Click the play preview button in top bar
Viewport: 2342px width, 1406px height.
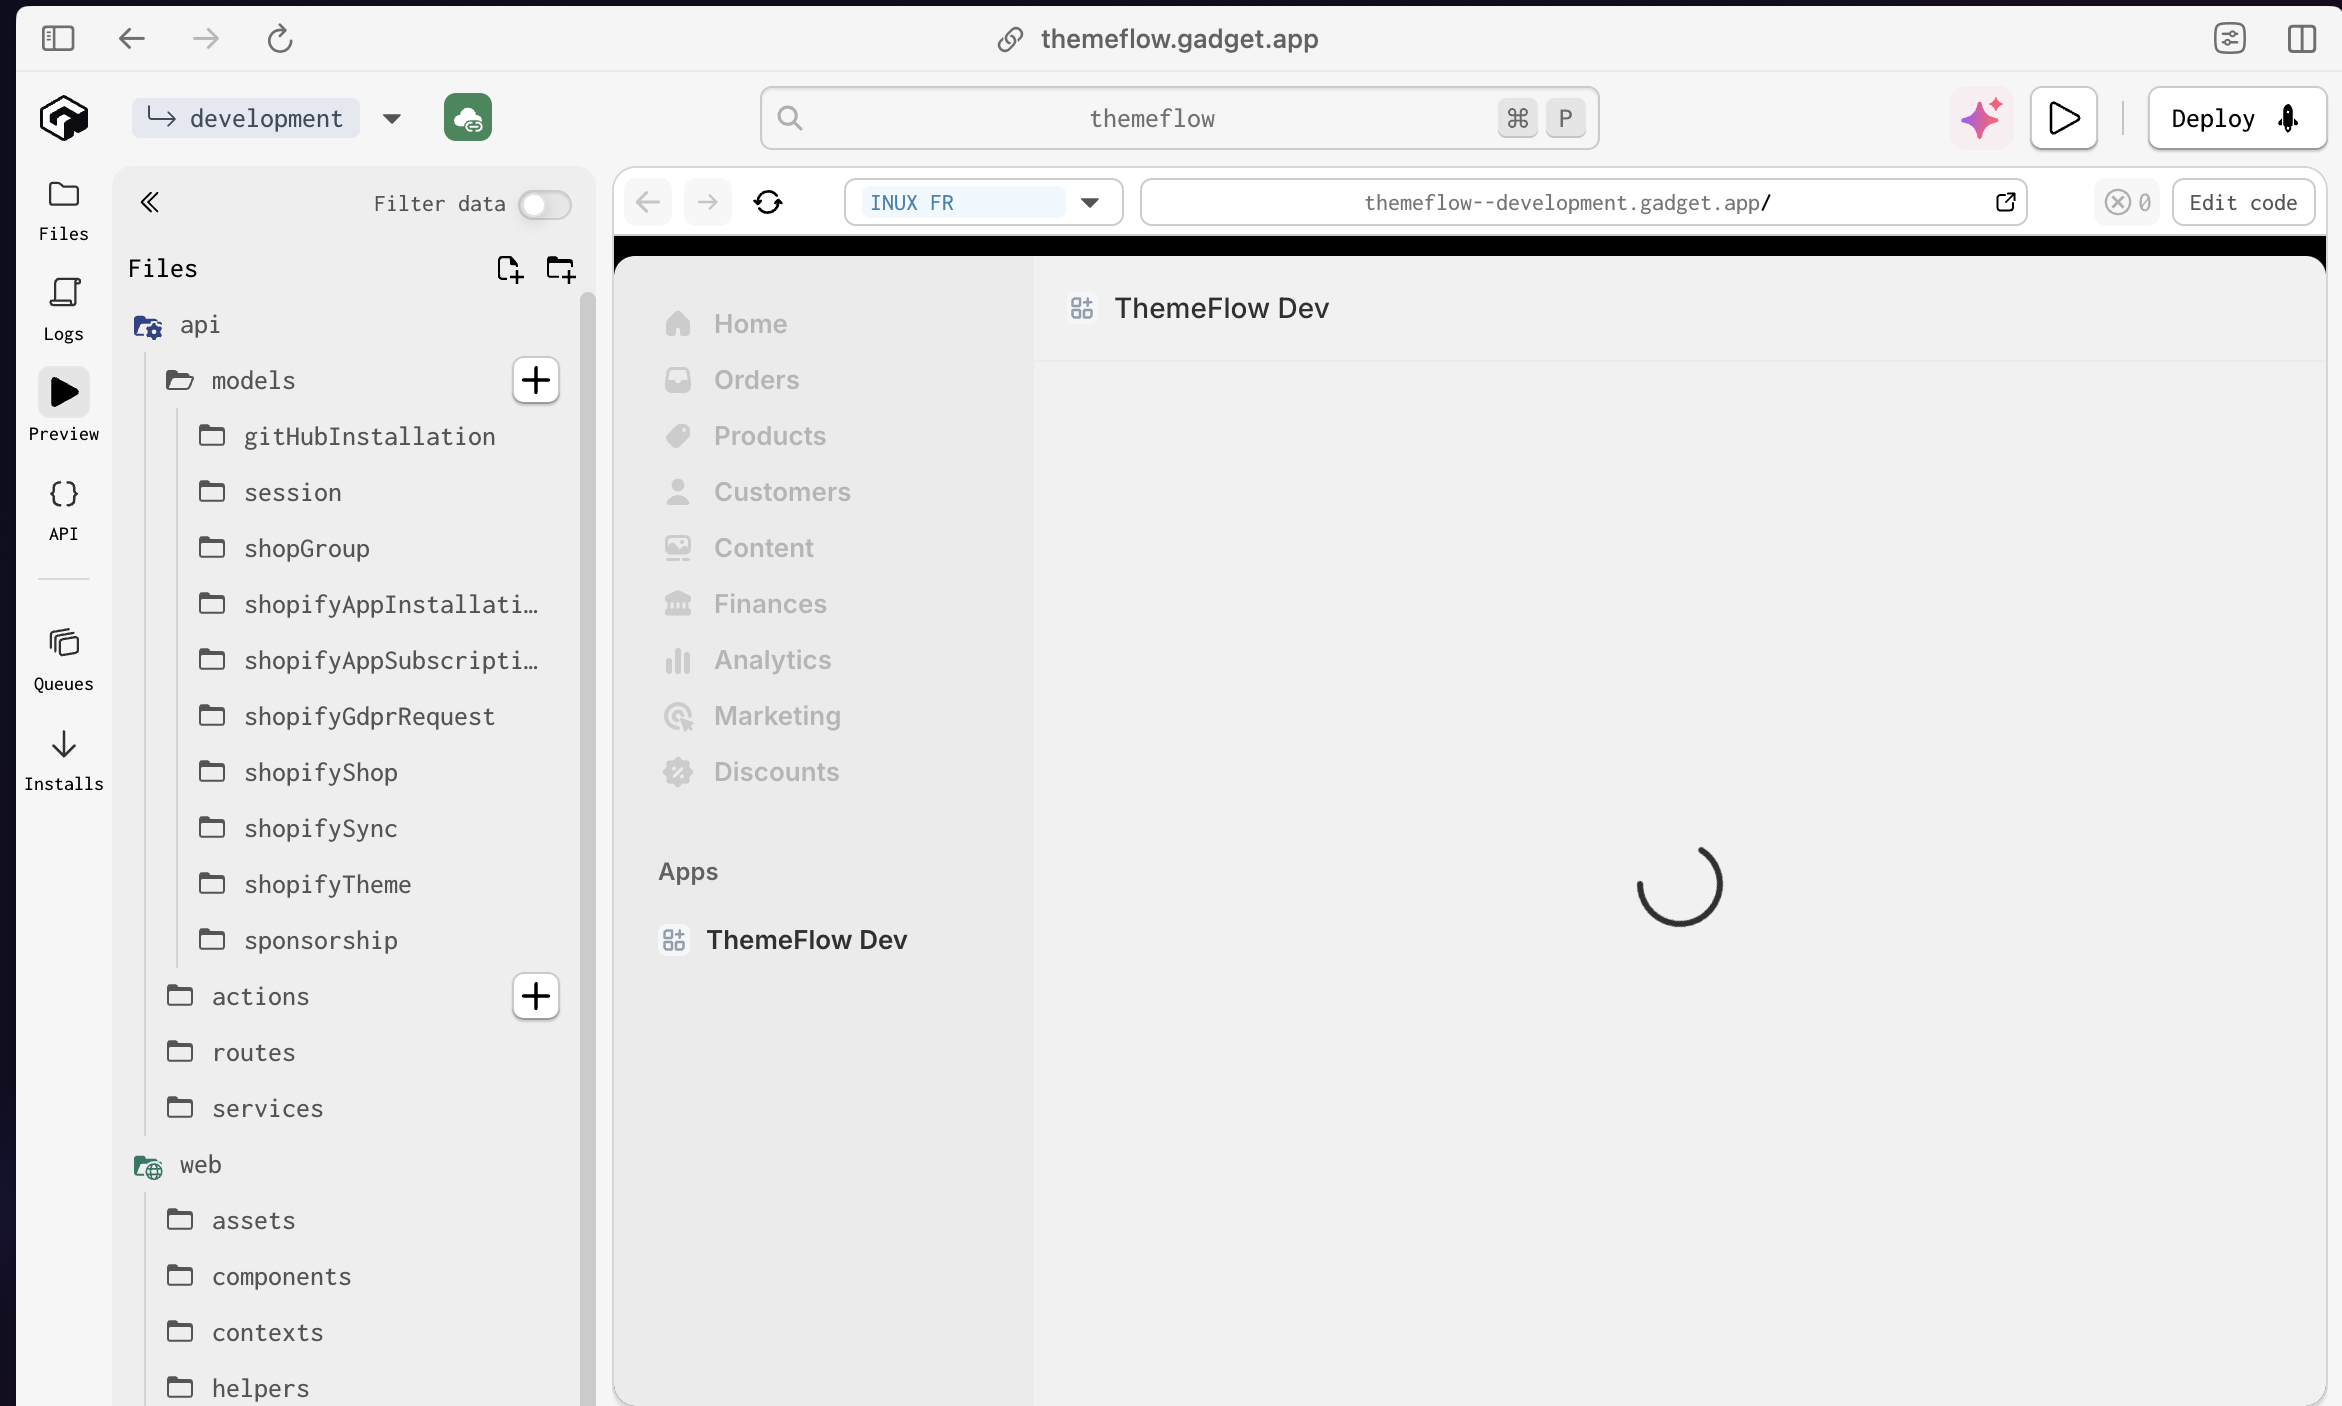click(2064, 118)
